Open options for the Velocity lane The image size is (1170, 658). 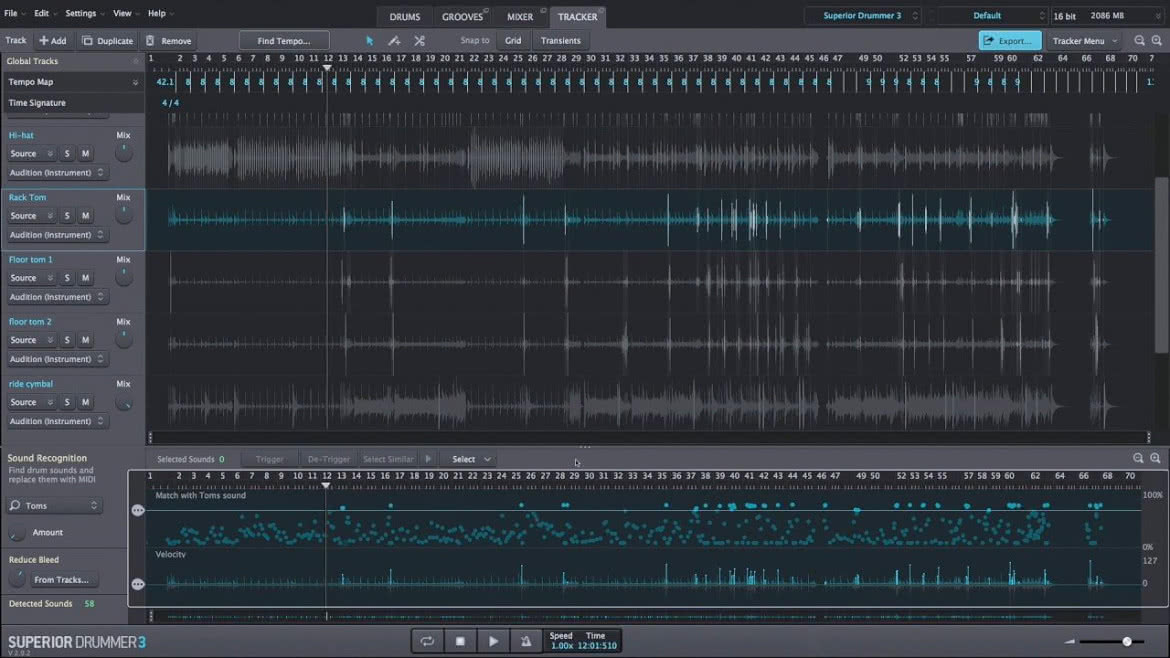point(138,584)
